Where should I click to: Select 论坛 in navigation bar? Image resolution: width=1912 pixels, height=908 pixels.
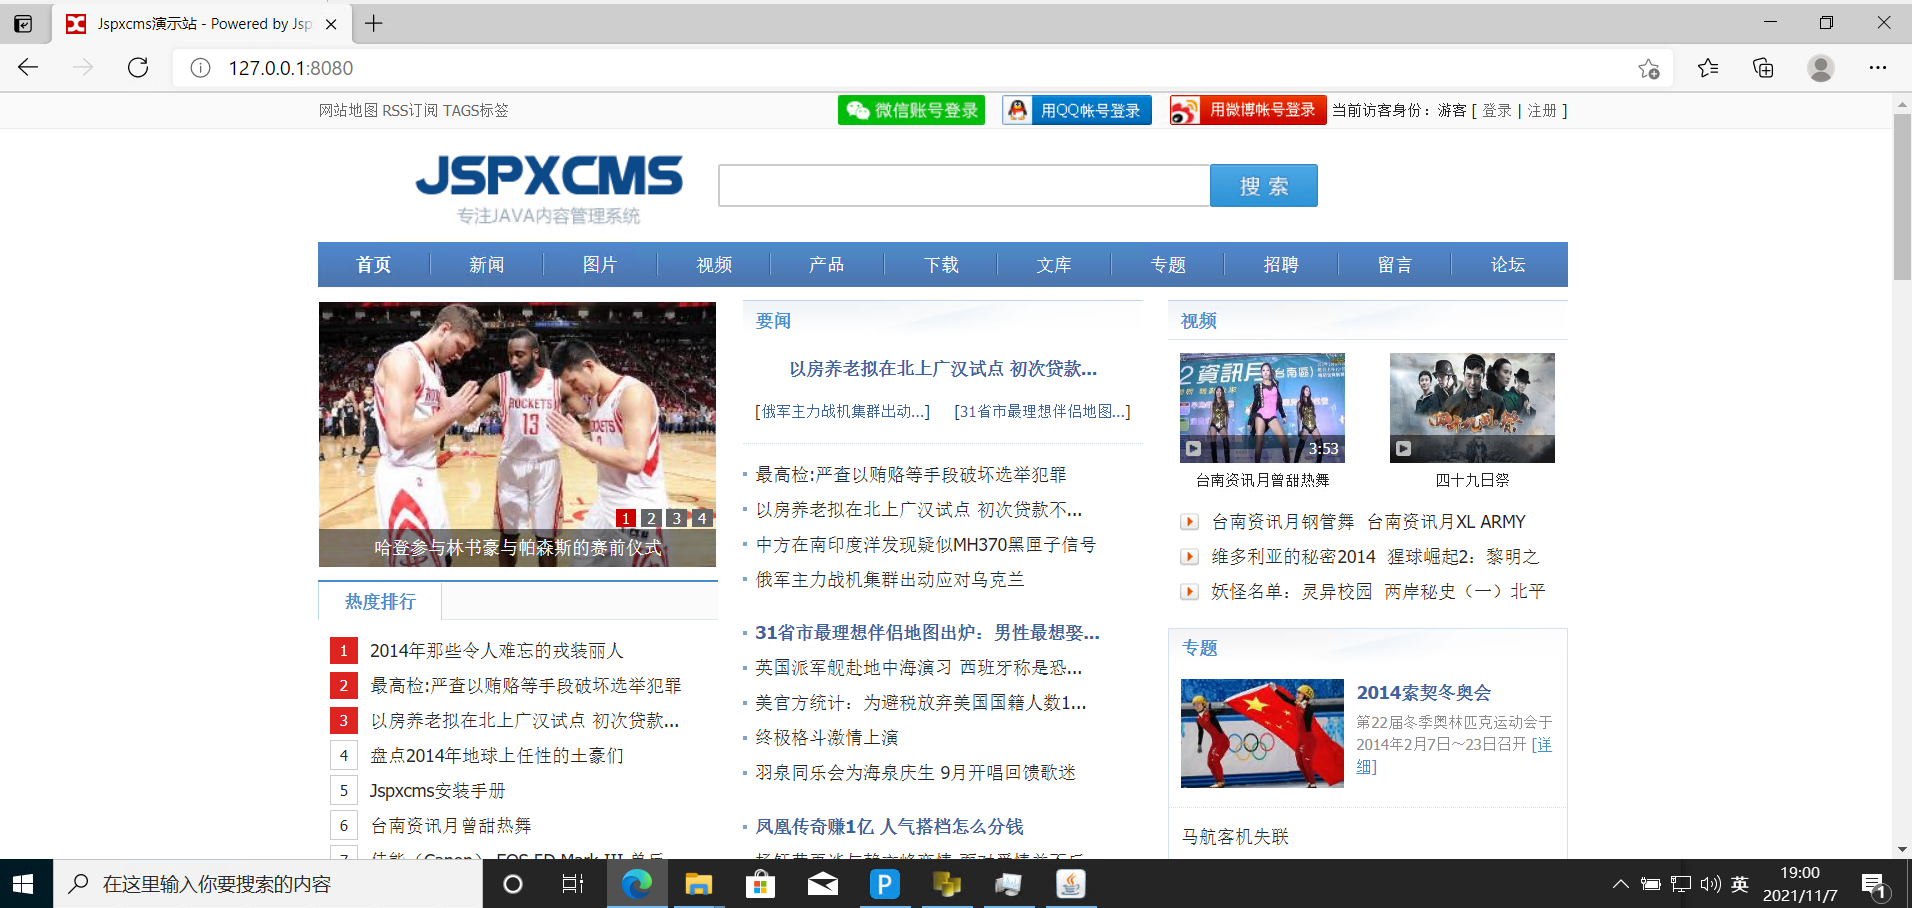pos(1508,264)
